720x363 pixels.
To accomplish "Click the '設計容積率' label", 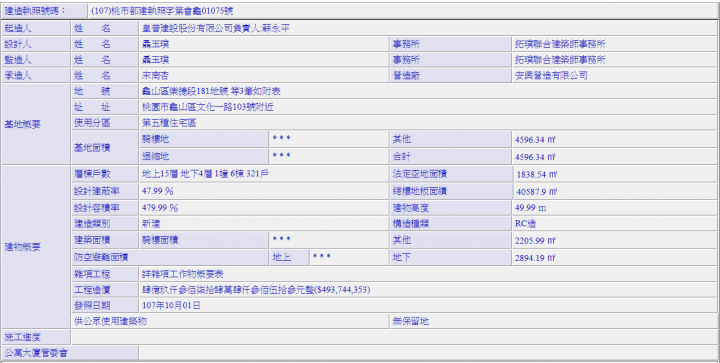I will pyautogui.click(x=96, y=208).
